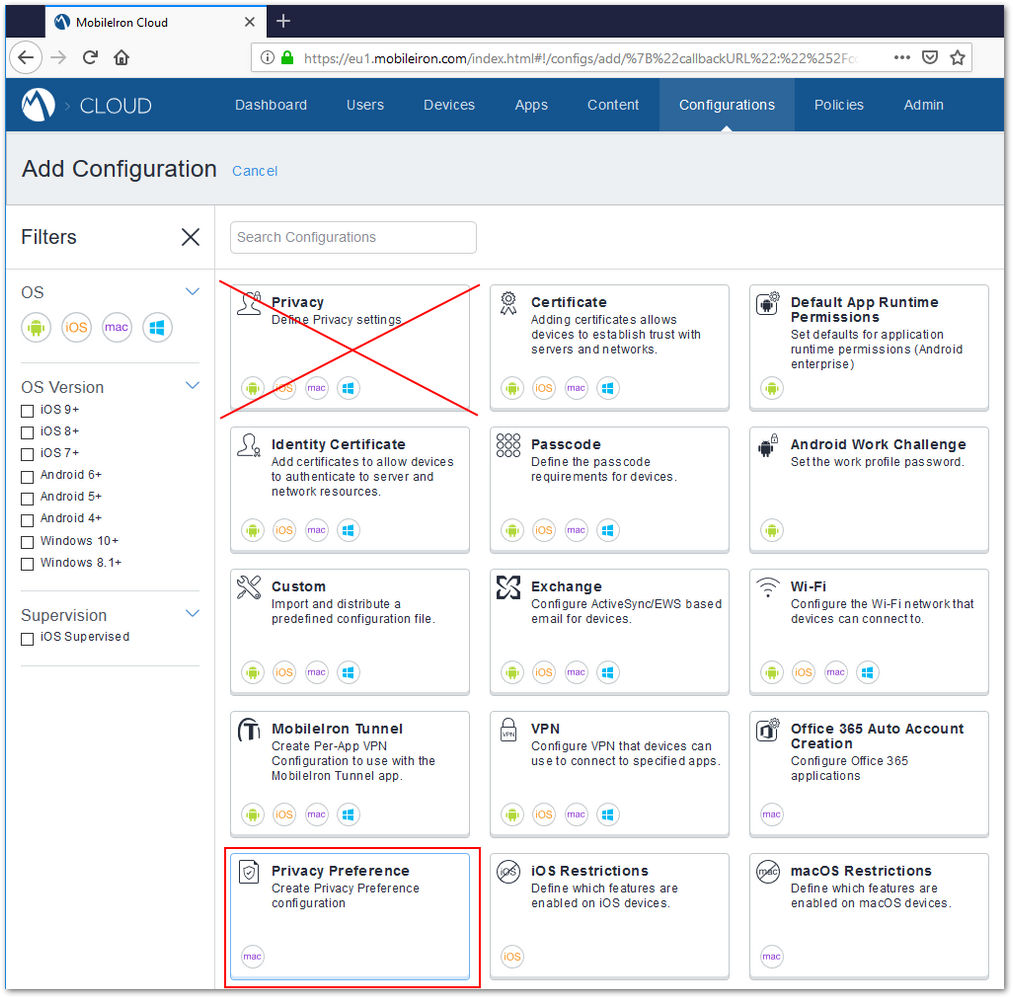Collapse the OS filter section chevron
Viewport: 1013px width, 998px height.
(192, 291)
